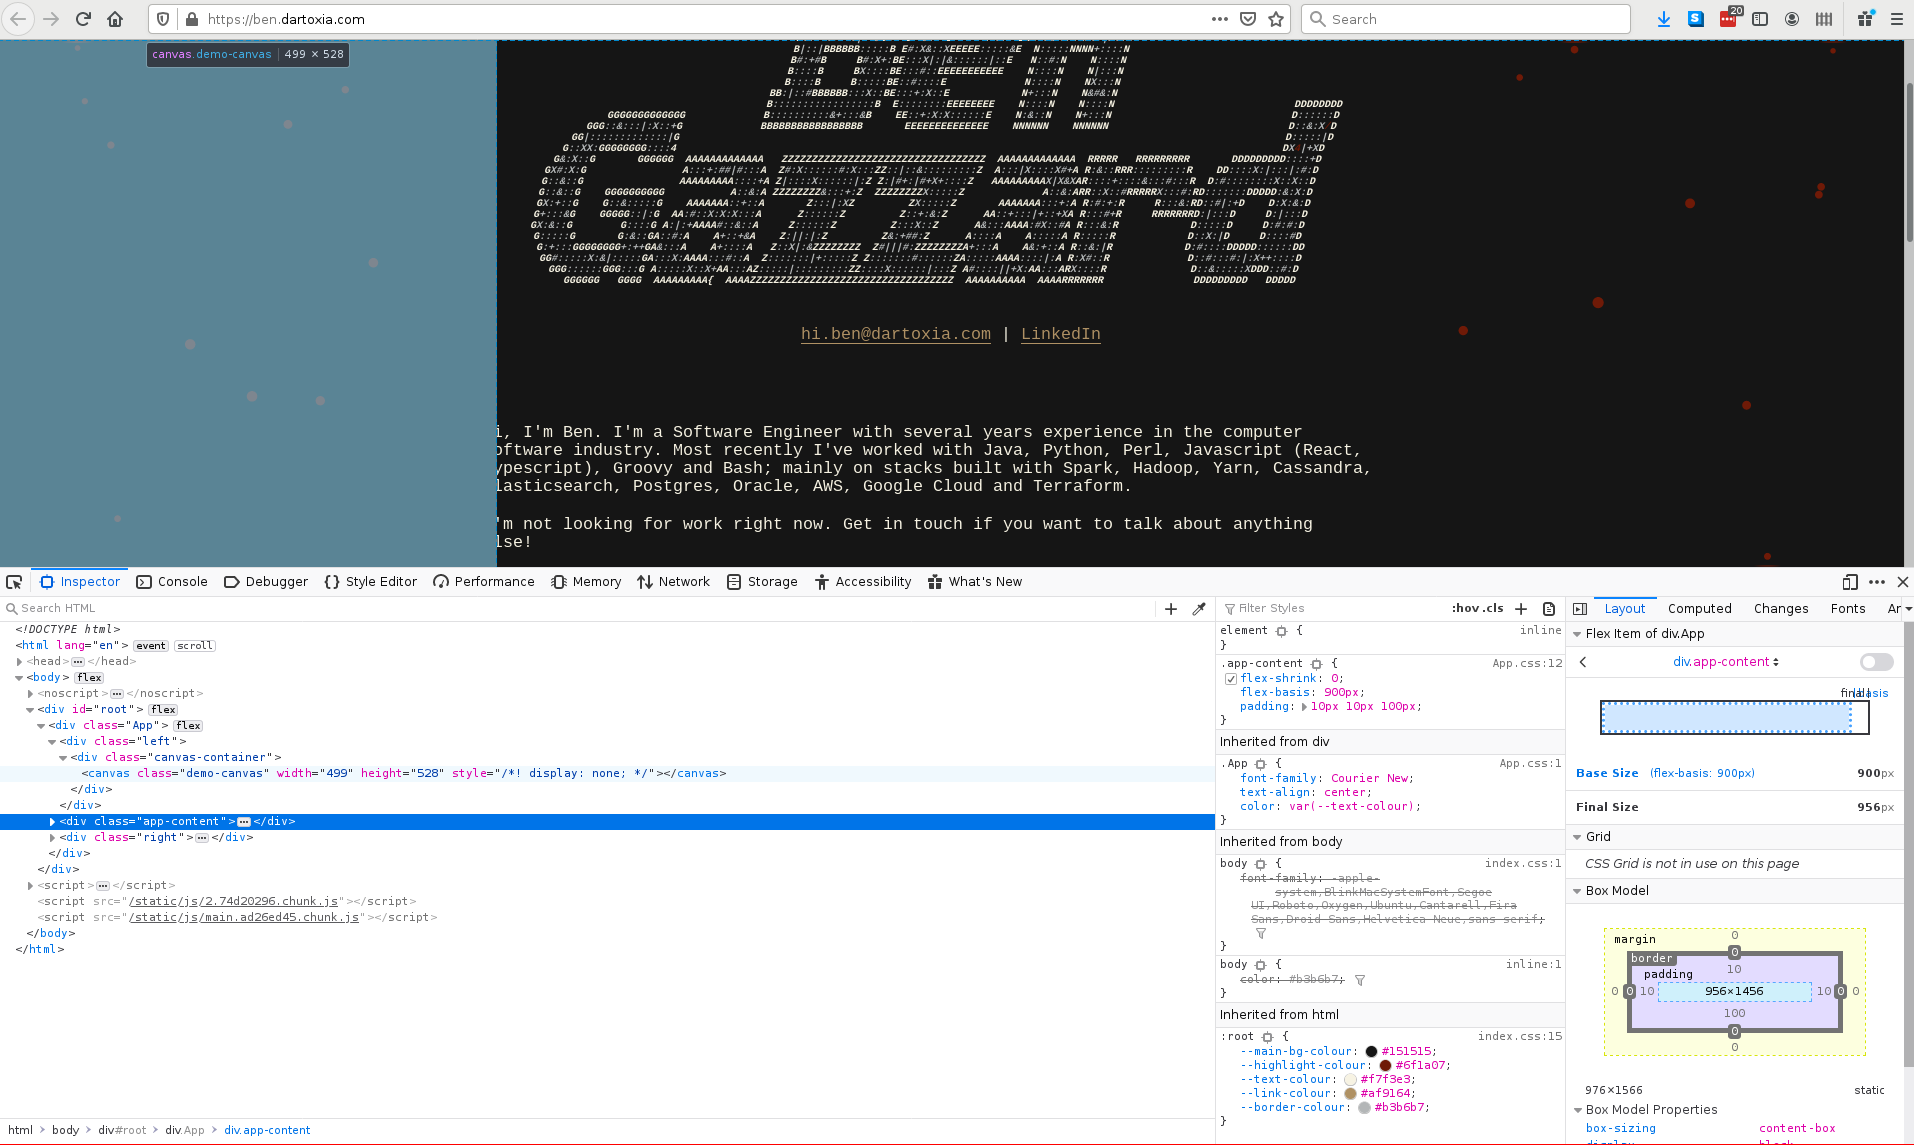Toggle responsive design mode icon
The height and width of the screenshot is (1145, 1914).
1850,582
